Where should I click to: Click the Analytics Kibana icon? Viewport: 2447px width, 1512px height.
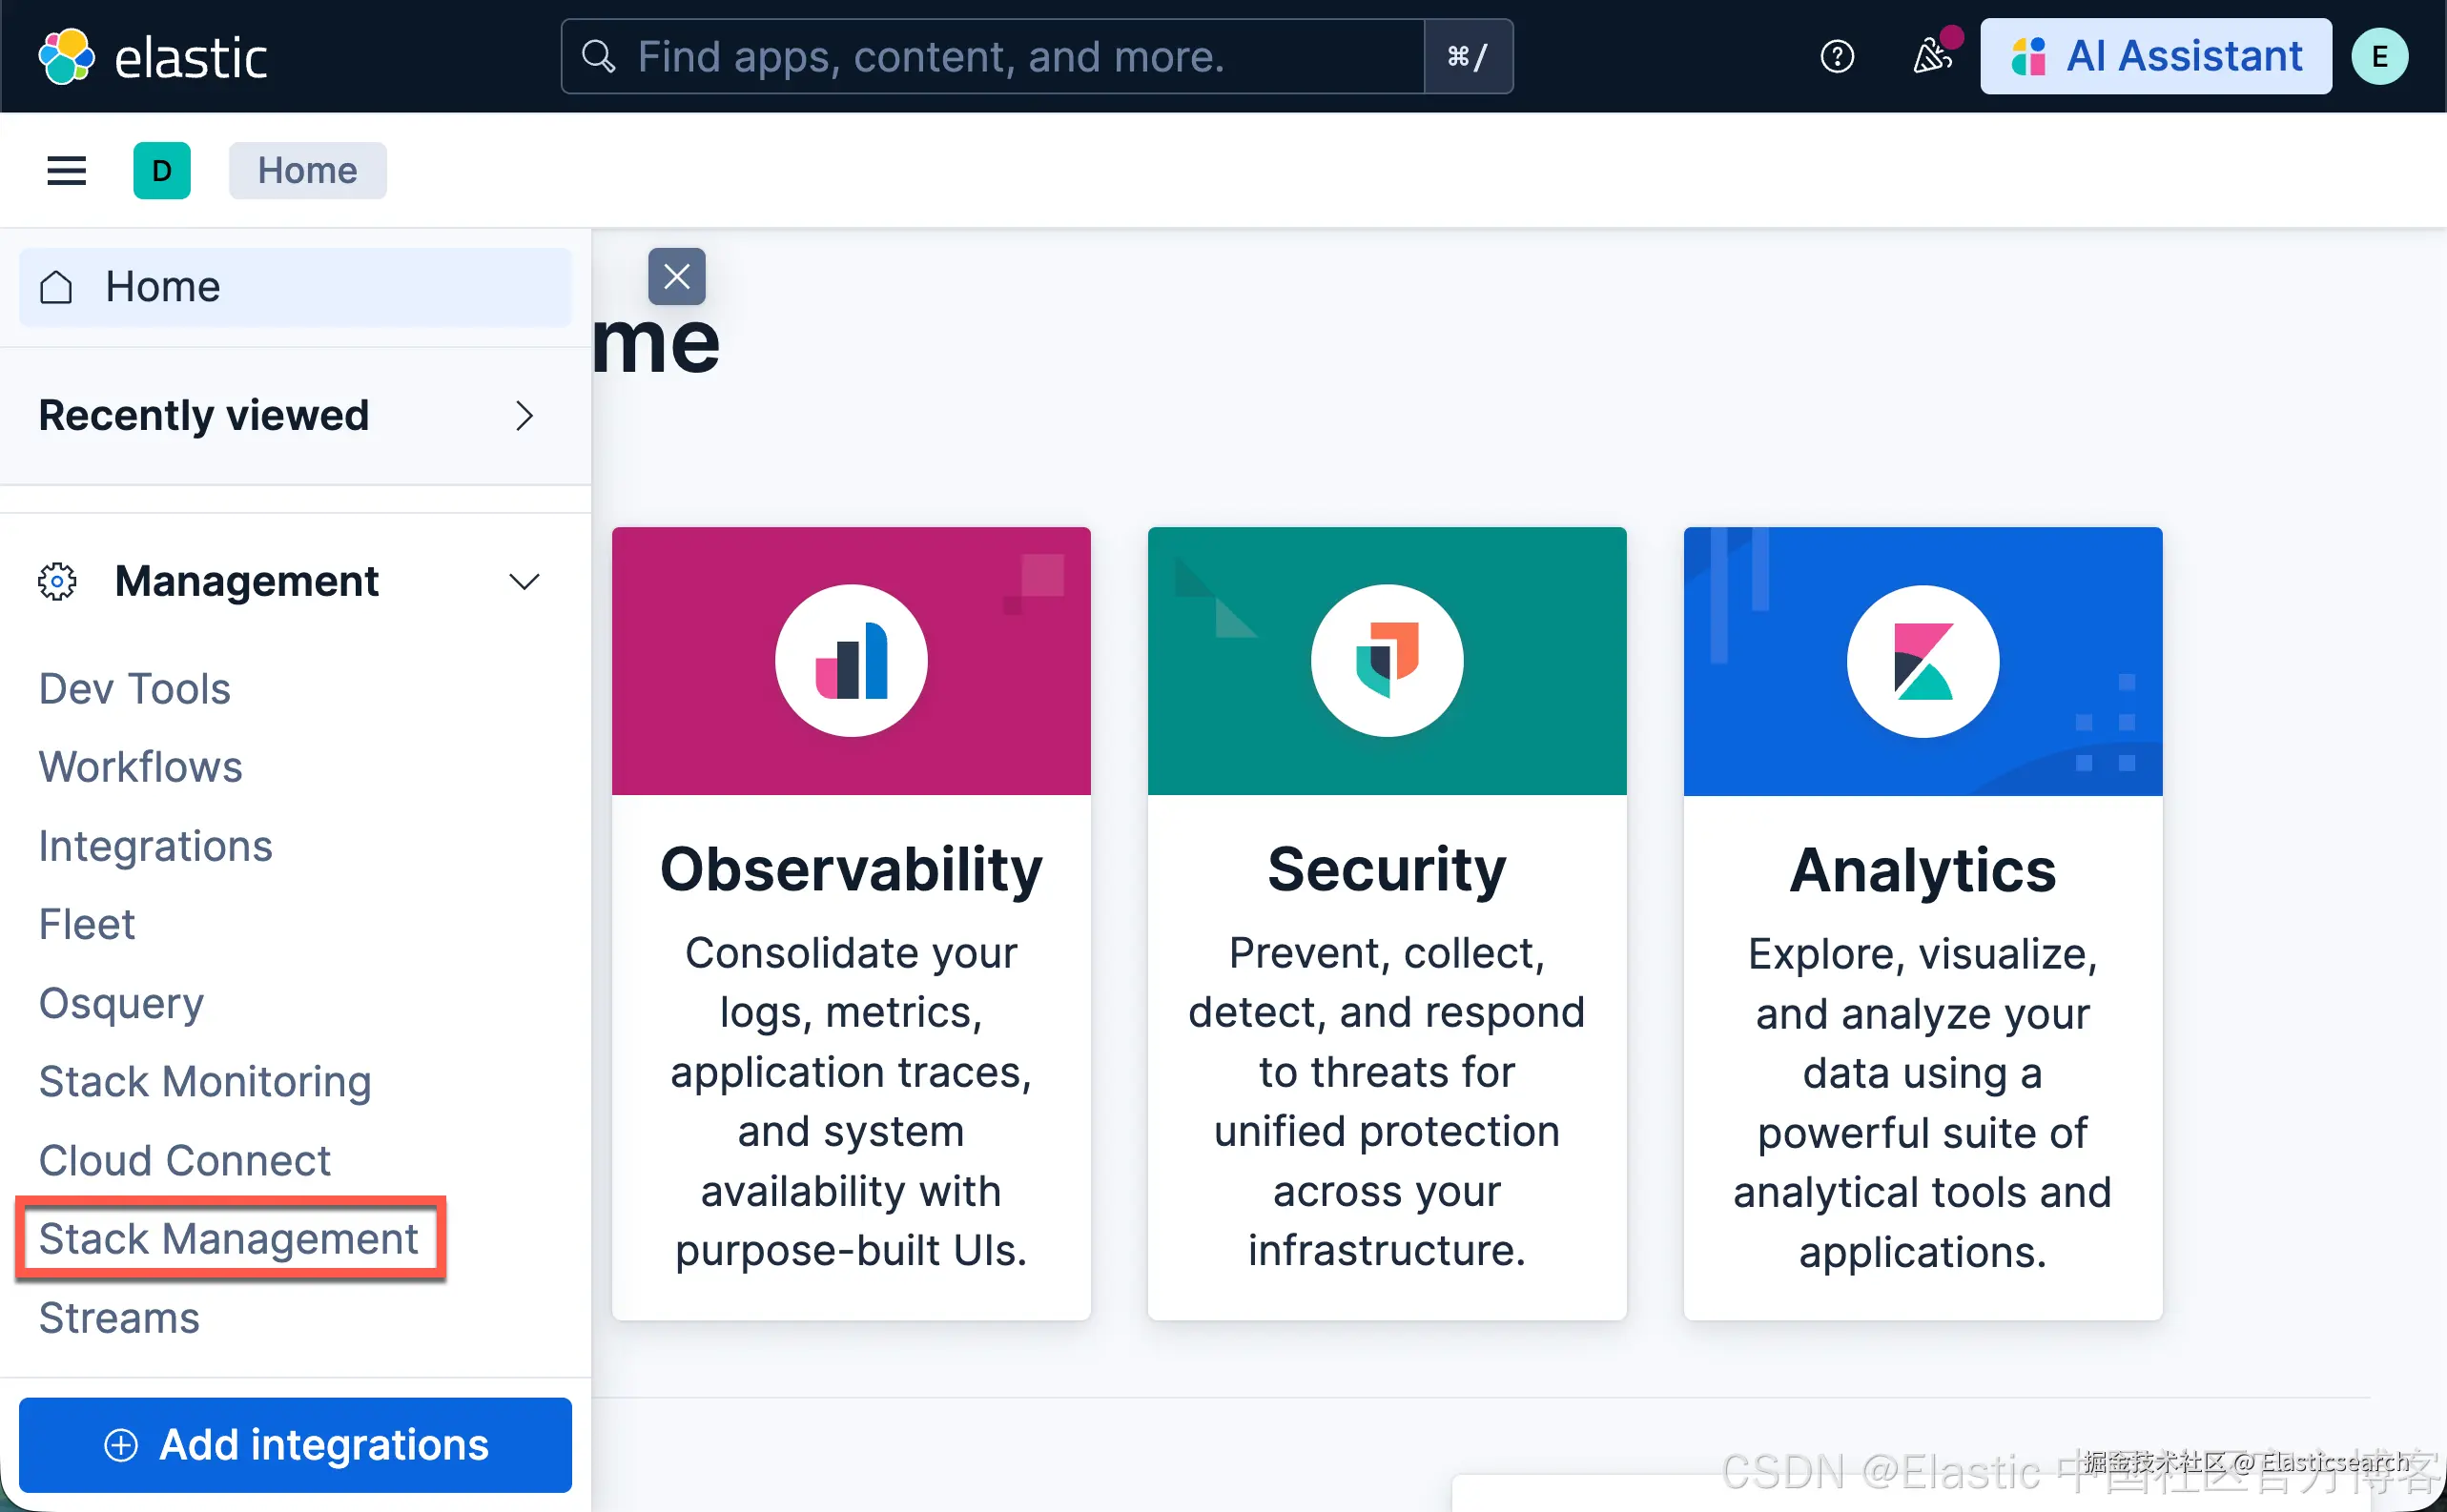pos(1922,661)
